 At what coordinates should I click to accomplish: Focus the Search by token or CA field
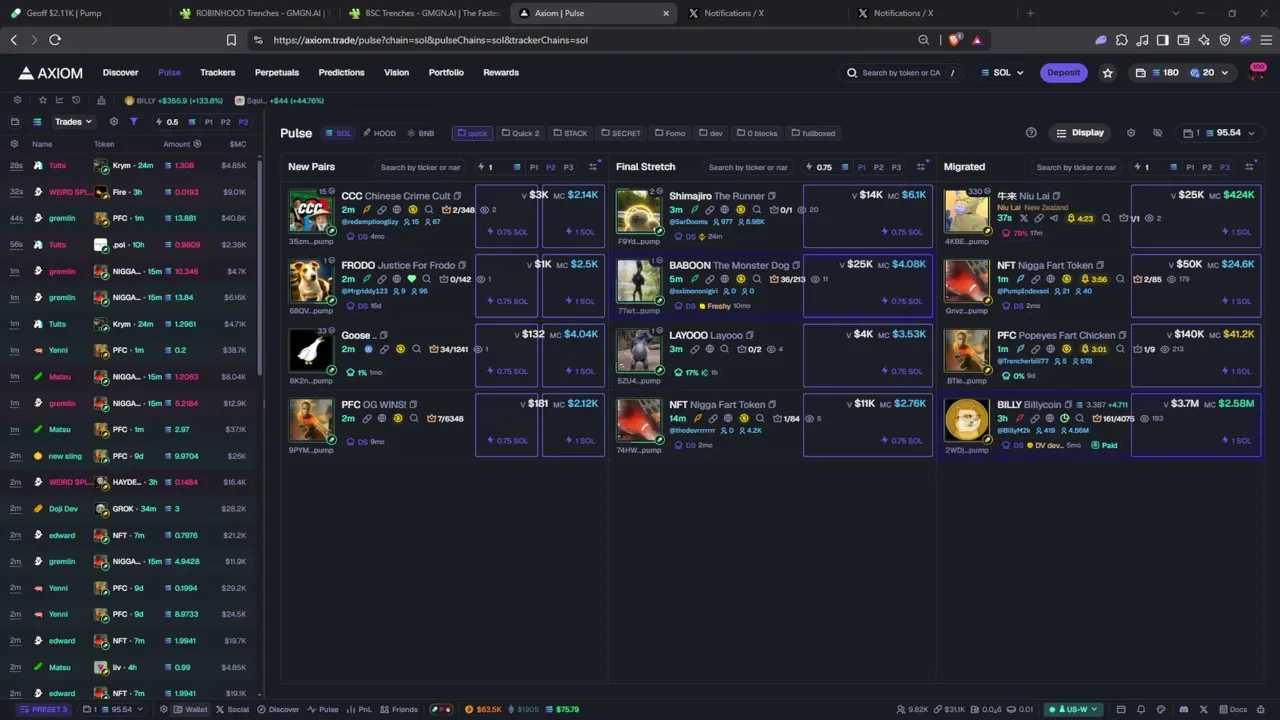(x=901, y=73)
